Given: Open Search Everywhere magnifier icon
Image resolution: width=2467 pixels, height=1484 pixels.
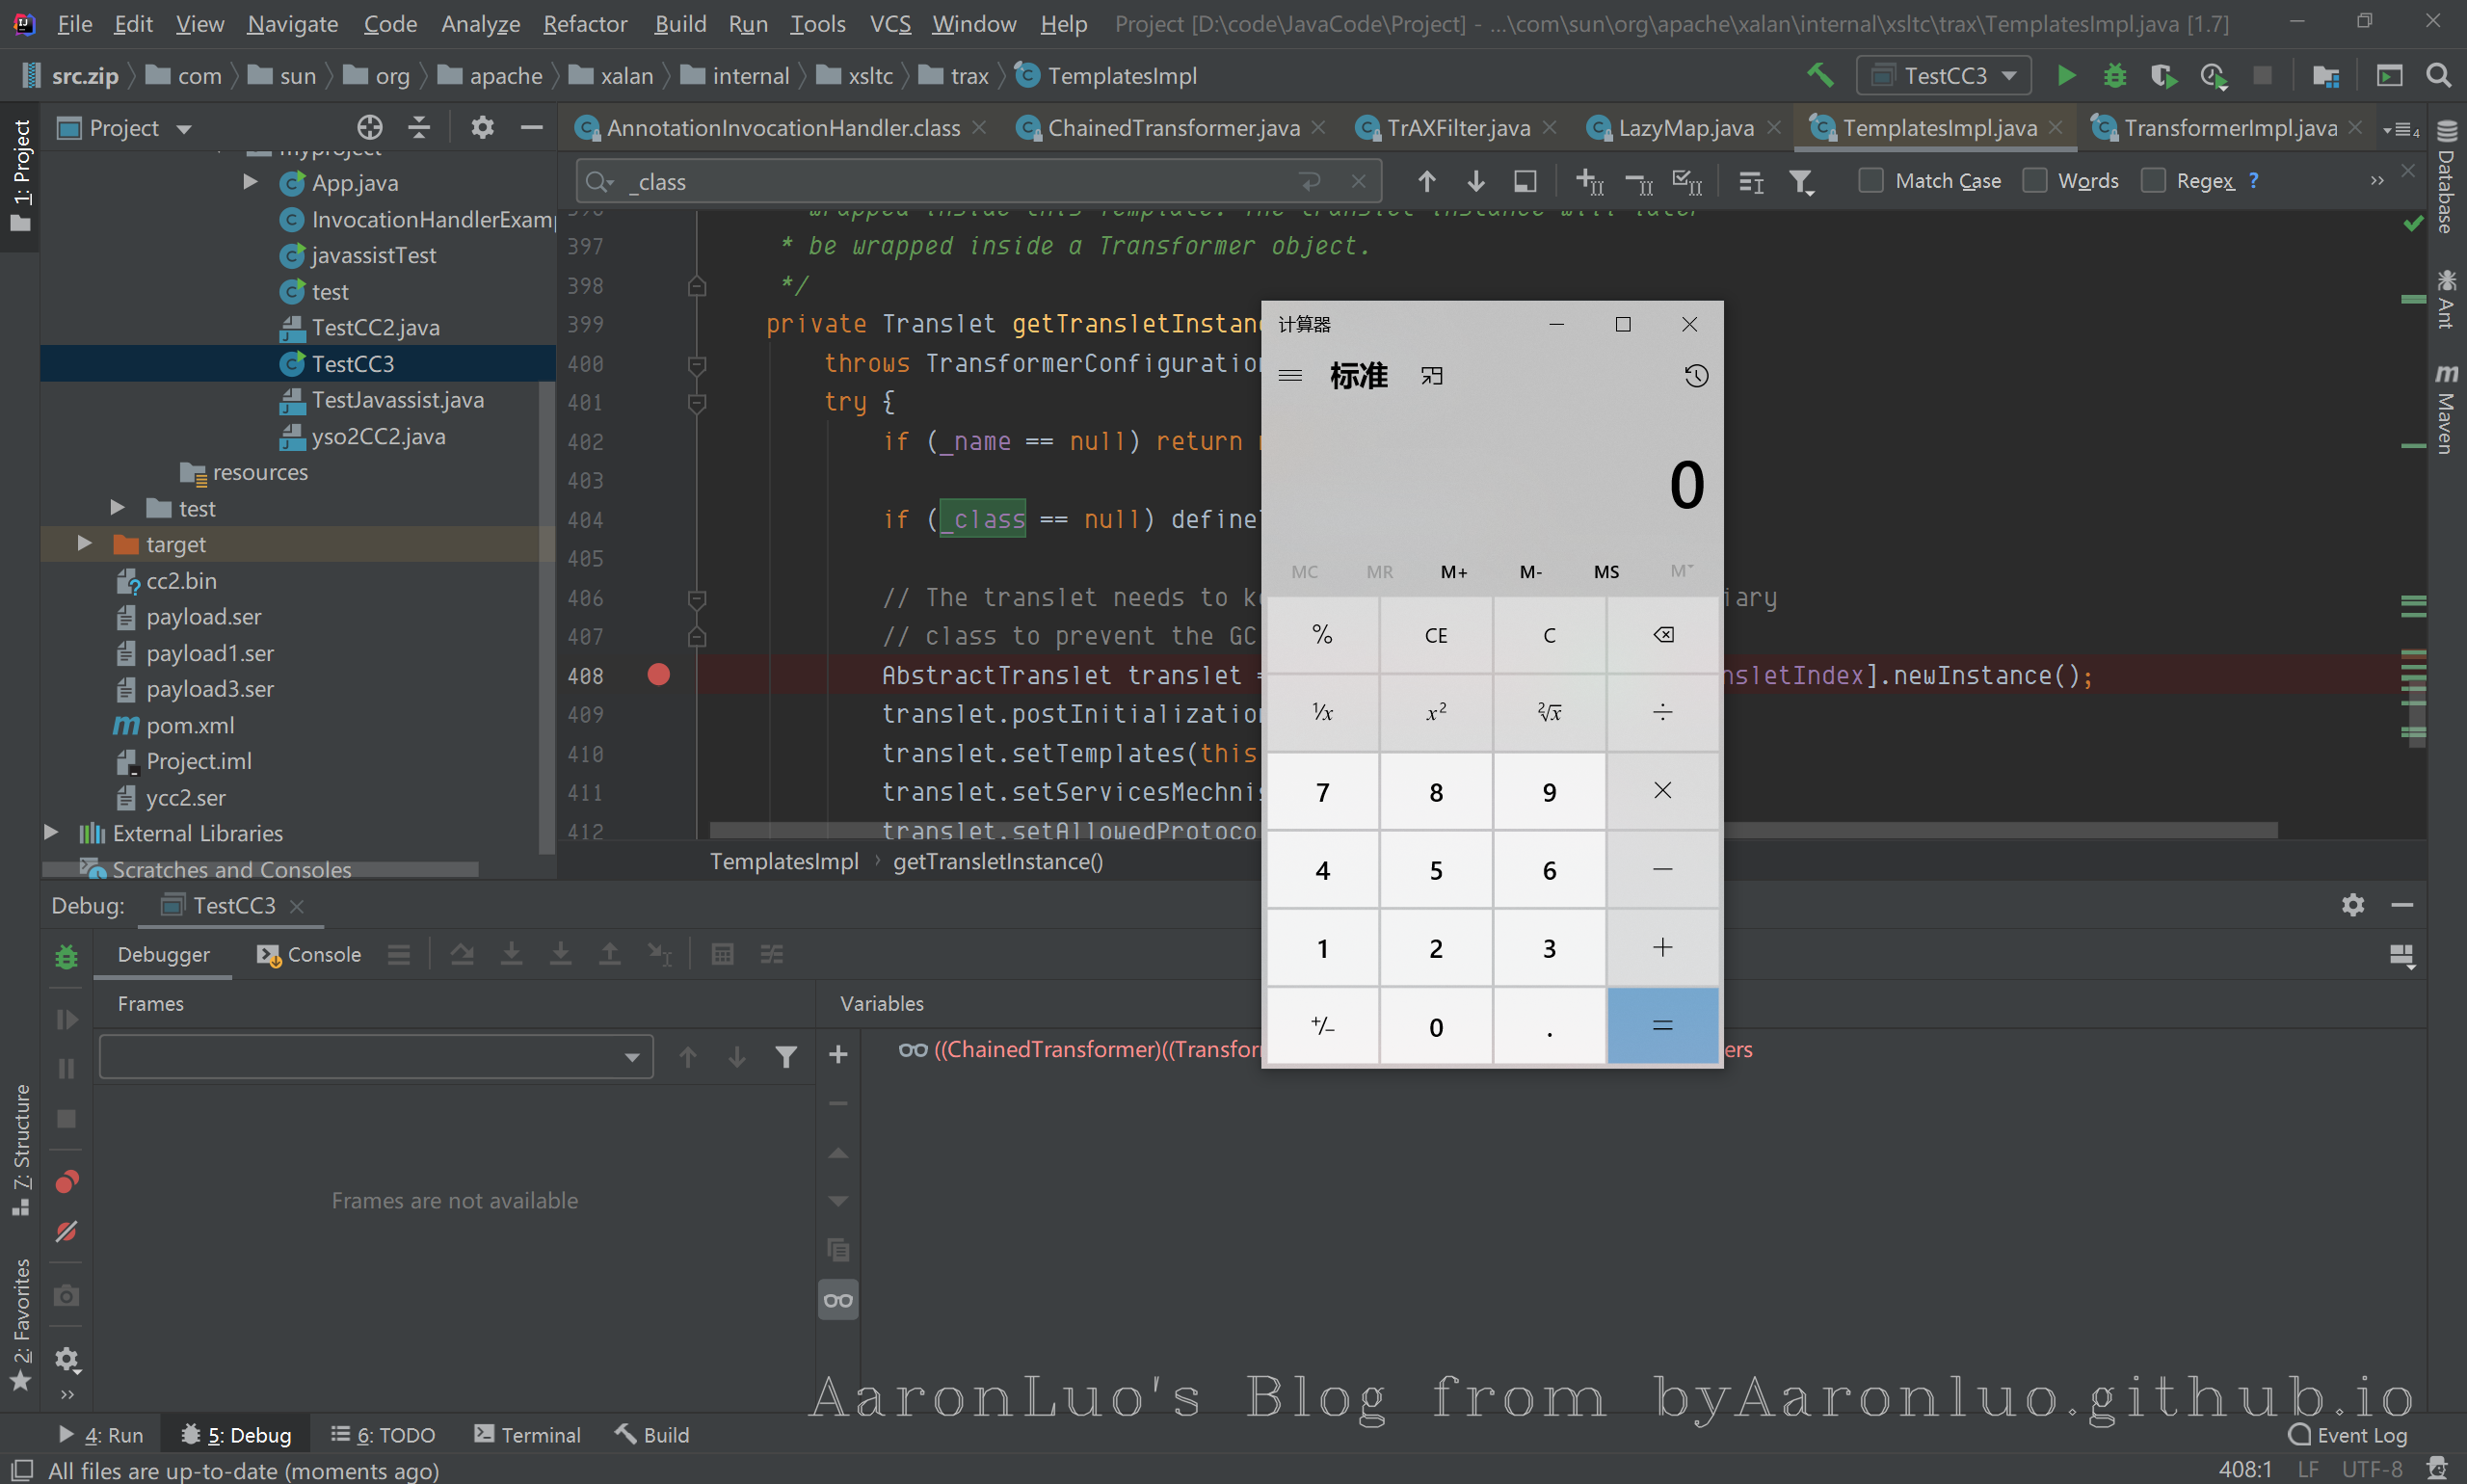Looking at the screenshot, I should click(x=2438, y=76).
